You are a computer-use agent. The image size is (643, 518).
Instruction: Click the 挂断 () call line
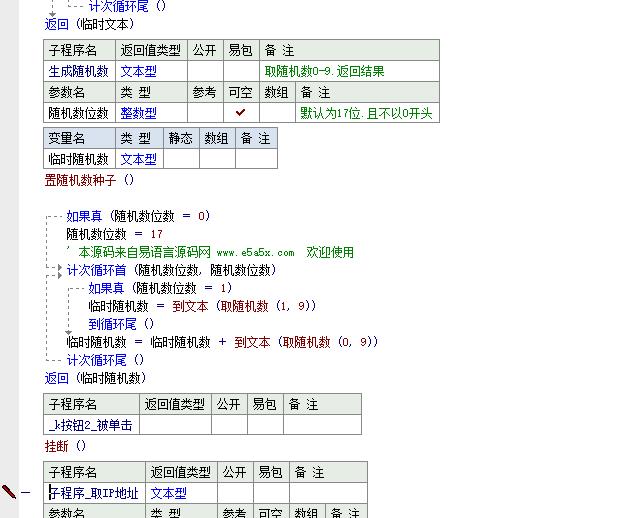(66, 446)
